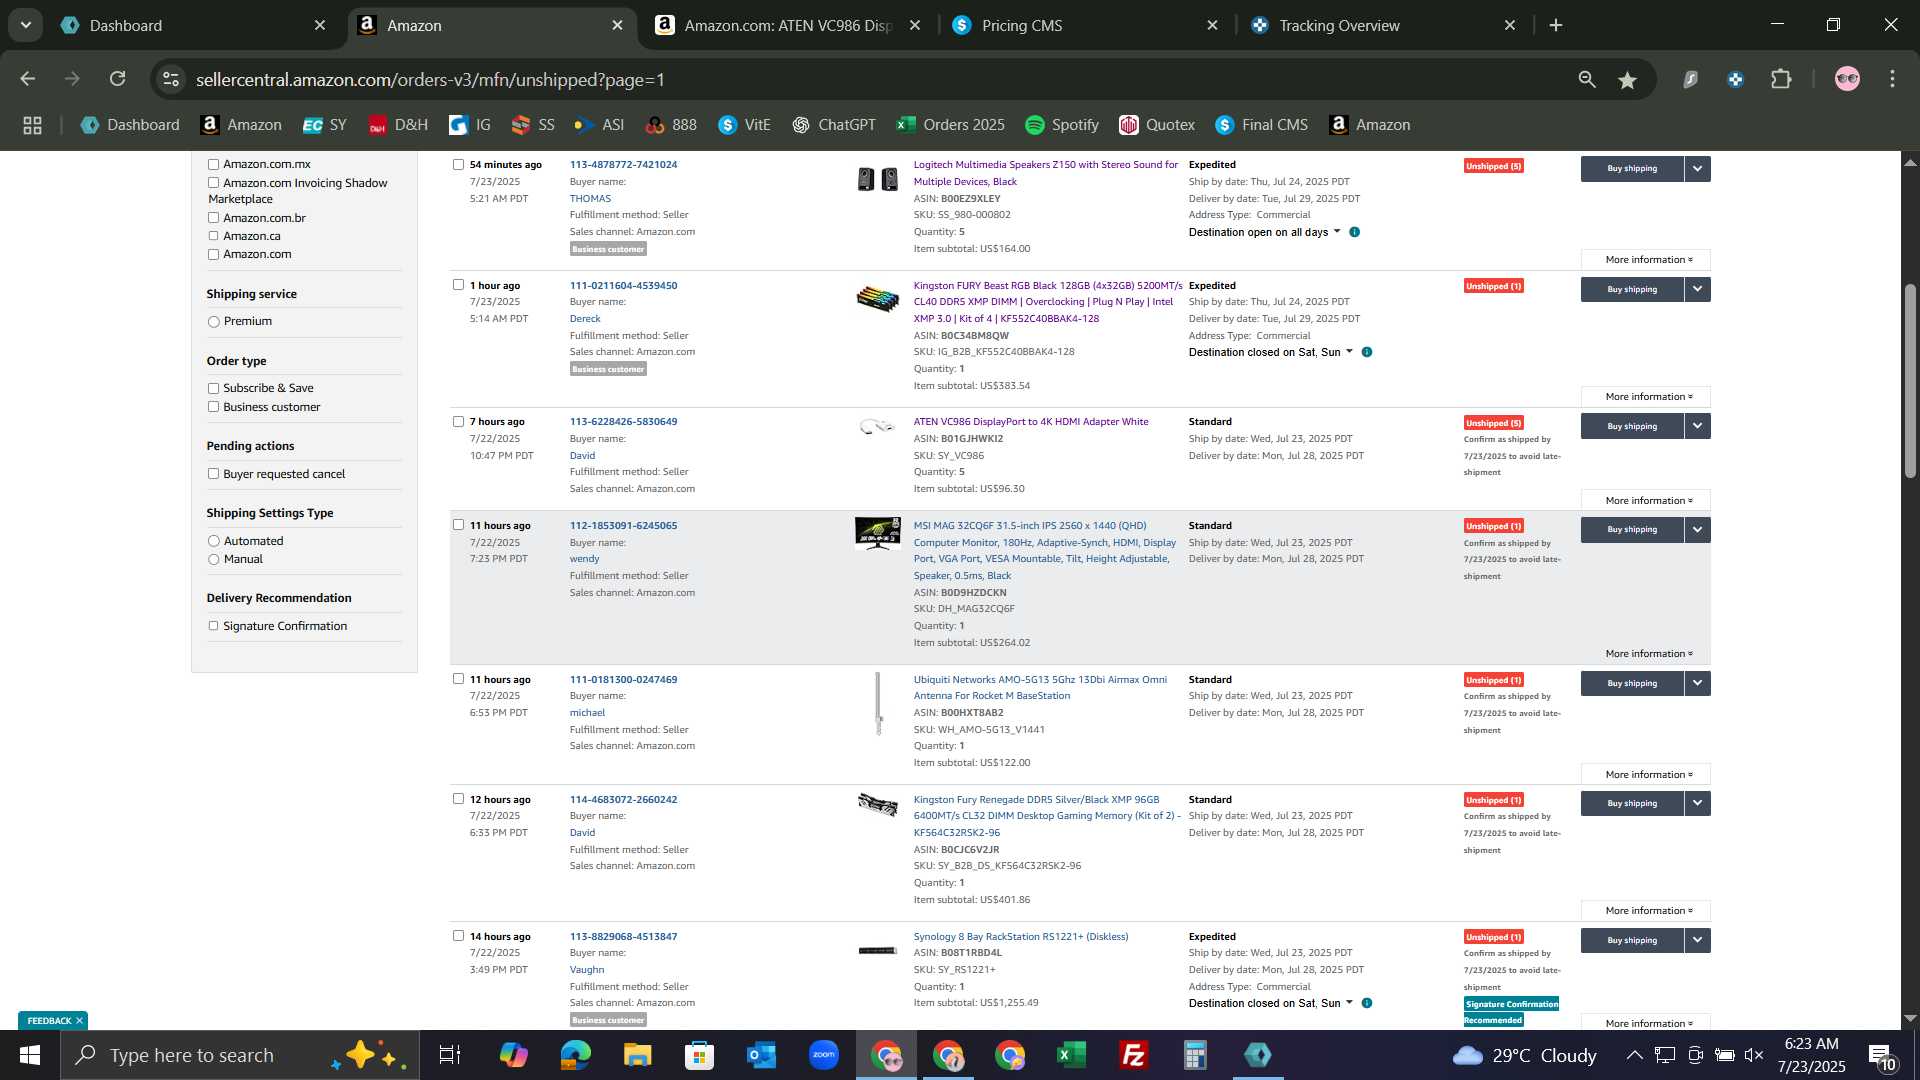Viewport: 1920px width, 1080px height.
Task: Open Buy shipping dropdown arrow for Kingston FURY Beast order
Action: click(x=1697, y=289)
